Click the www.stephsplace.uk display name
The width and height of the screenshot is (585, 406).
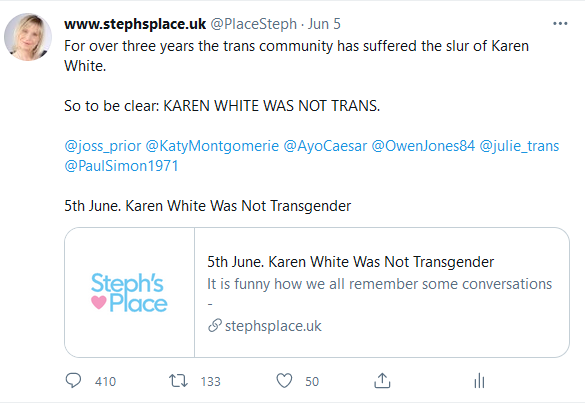coord(135,24)
